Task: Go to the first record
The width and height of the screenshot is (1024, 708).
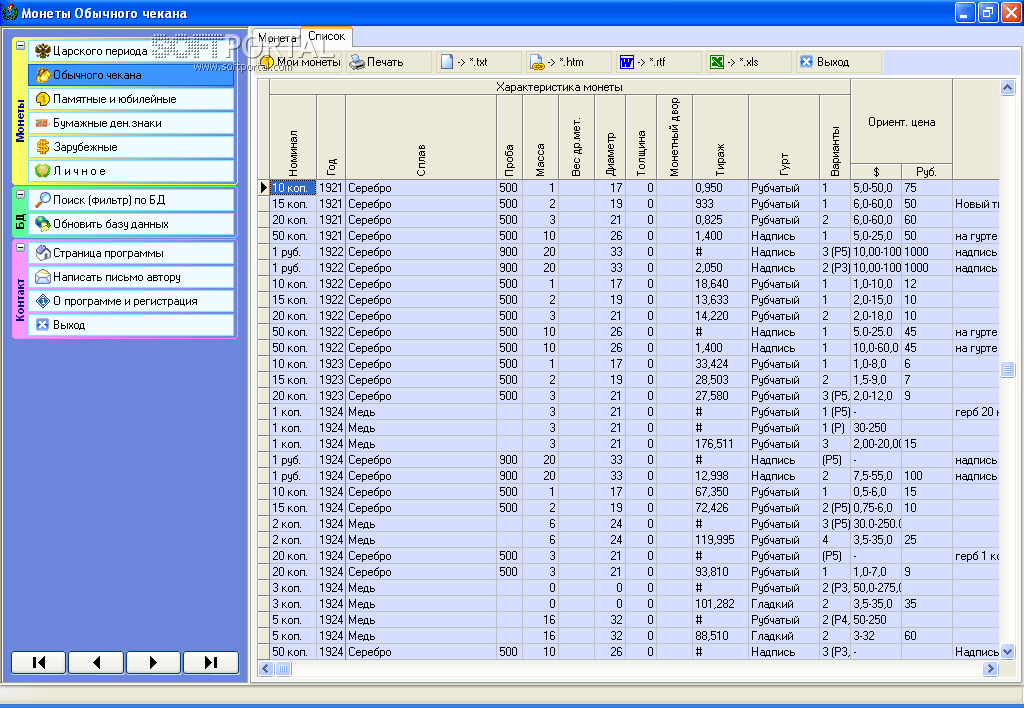Action: pyautogui.click(x=39, y=662)
